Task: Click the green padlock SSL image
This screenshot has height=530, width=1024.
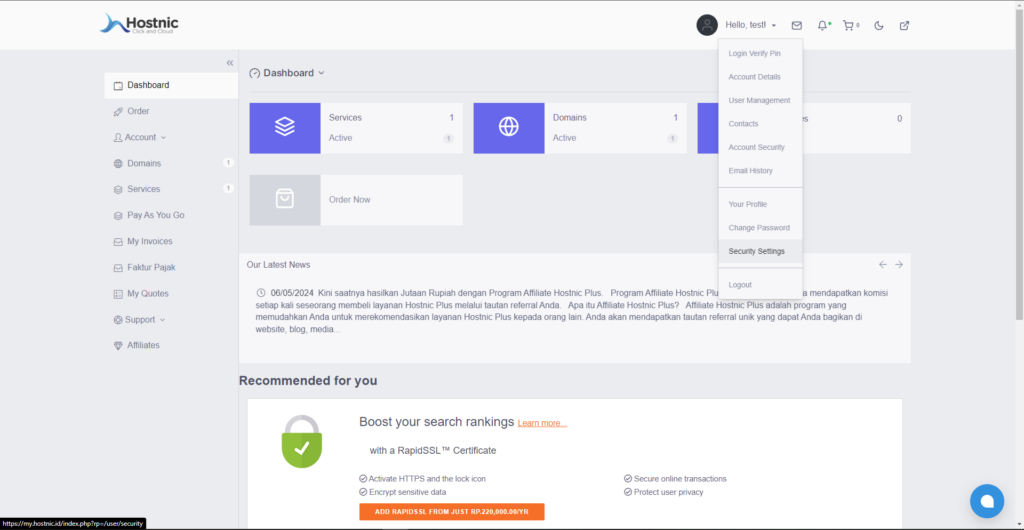Action: click(302, 442)
